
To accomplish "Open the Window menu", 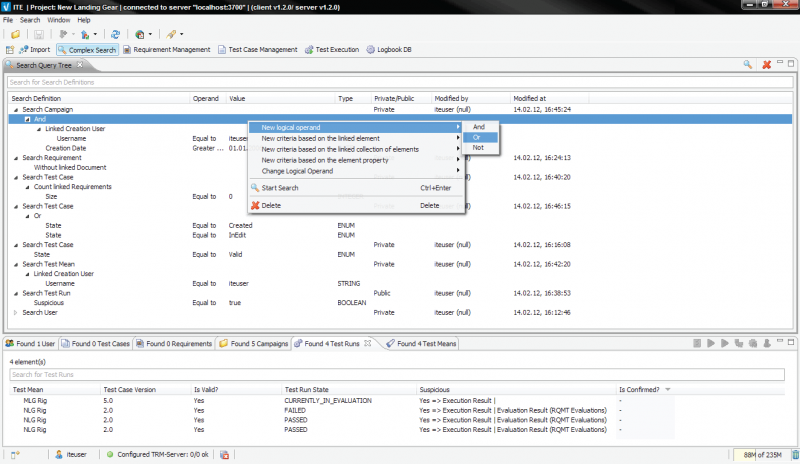I will [x=59, y=19].
